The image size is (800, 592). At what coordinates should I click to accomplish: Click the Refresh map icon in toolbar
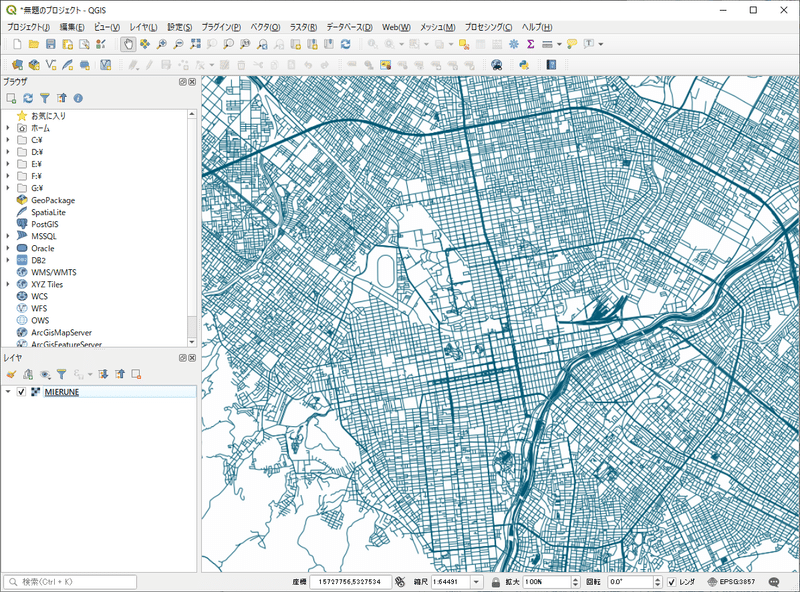pyautogui.click(x=345, y=44)
